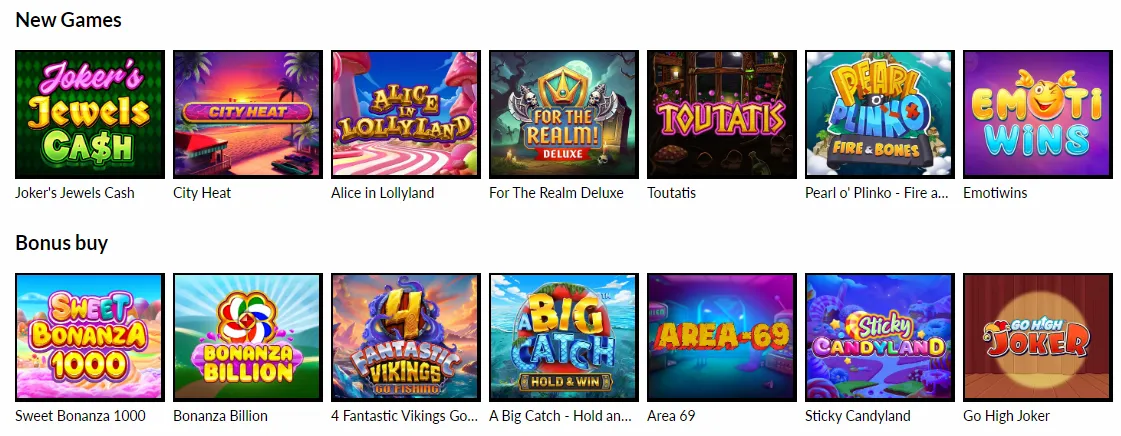1121x436 pixels.
Task: Click the Toutatis game tile
Action: [722, 114]
